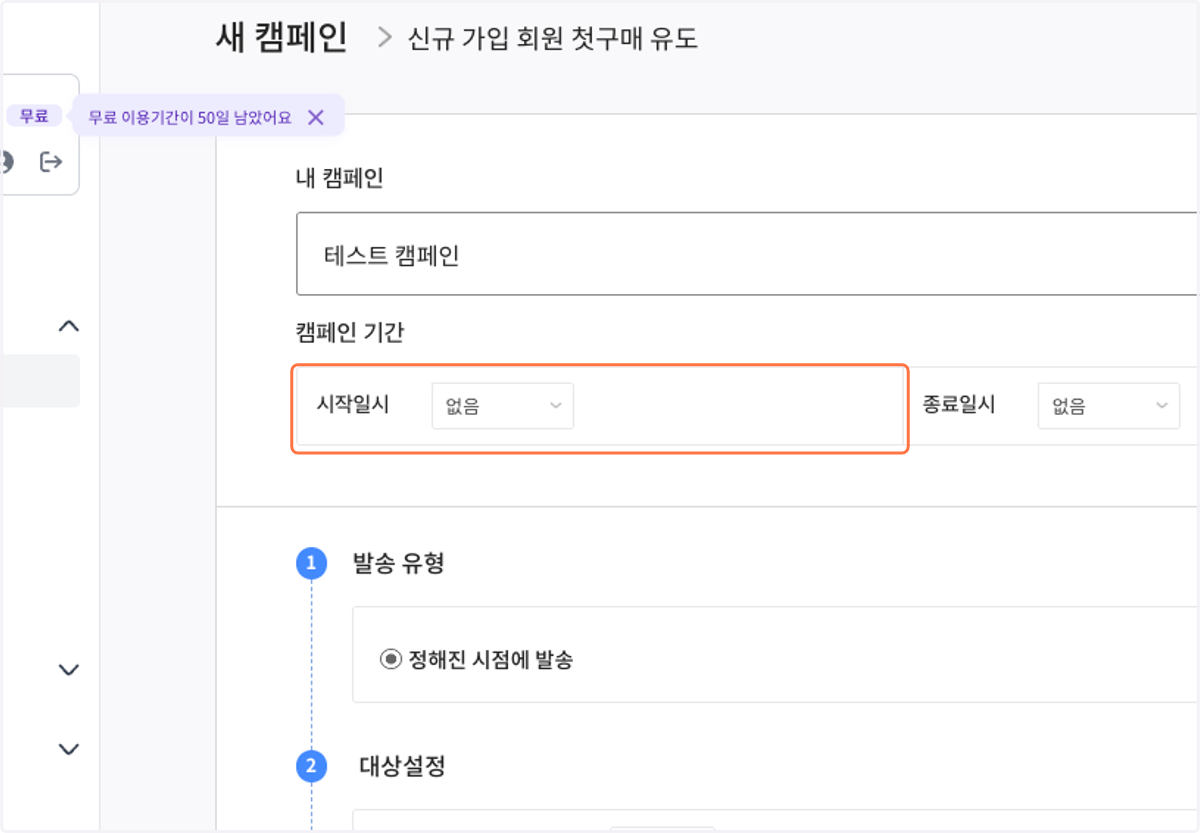The height and width of the screenshot is (833, 1200).
Task: Collapse the sidebar section with up chevron
Action: (x=68, y=326)
